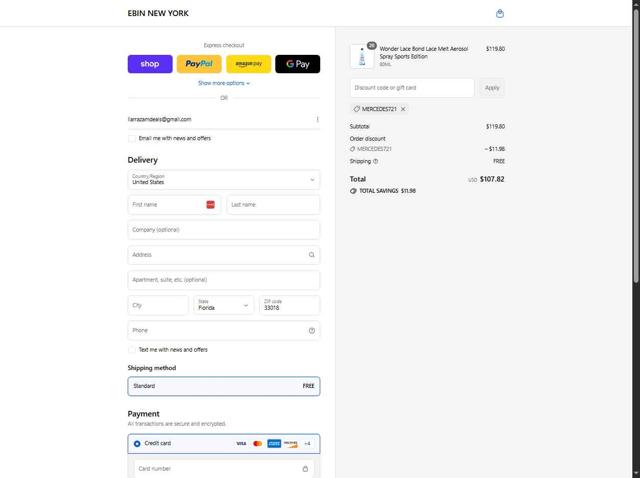Click the red autofill icon in First name
This screenshot has height=478, width=640.
[x=211, y=205]
